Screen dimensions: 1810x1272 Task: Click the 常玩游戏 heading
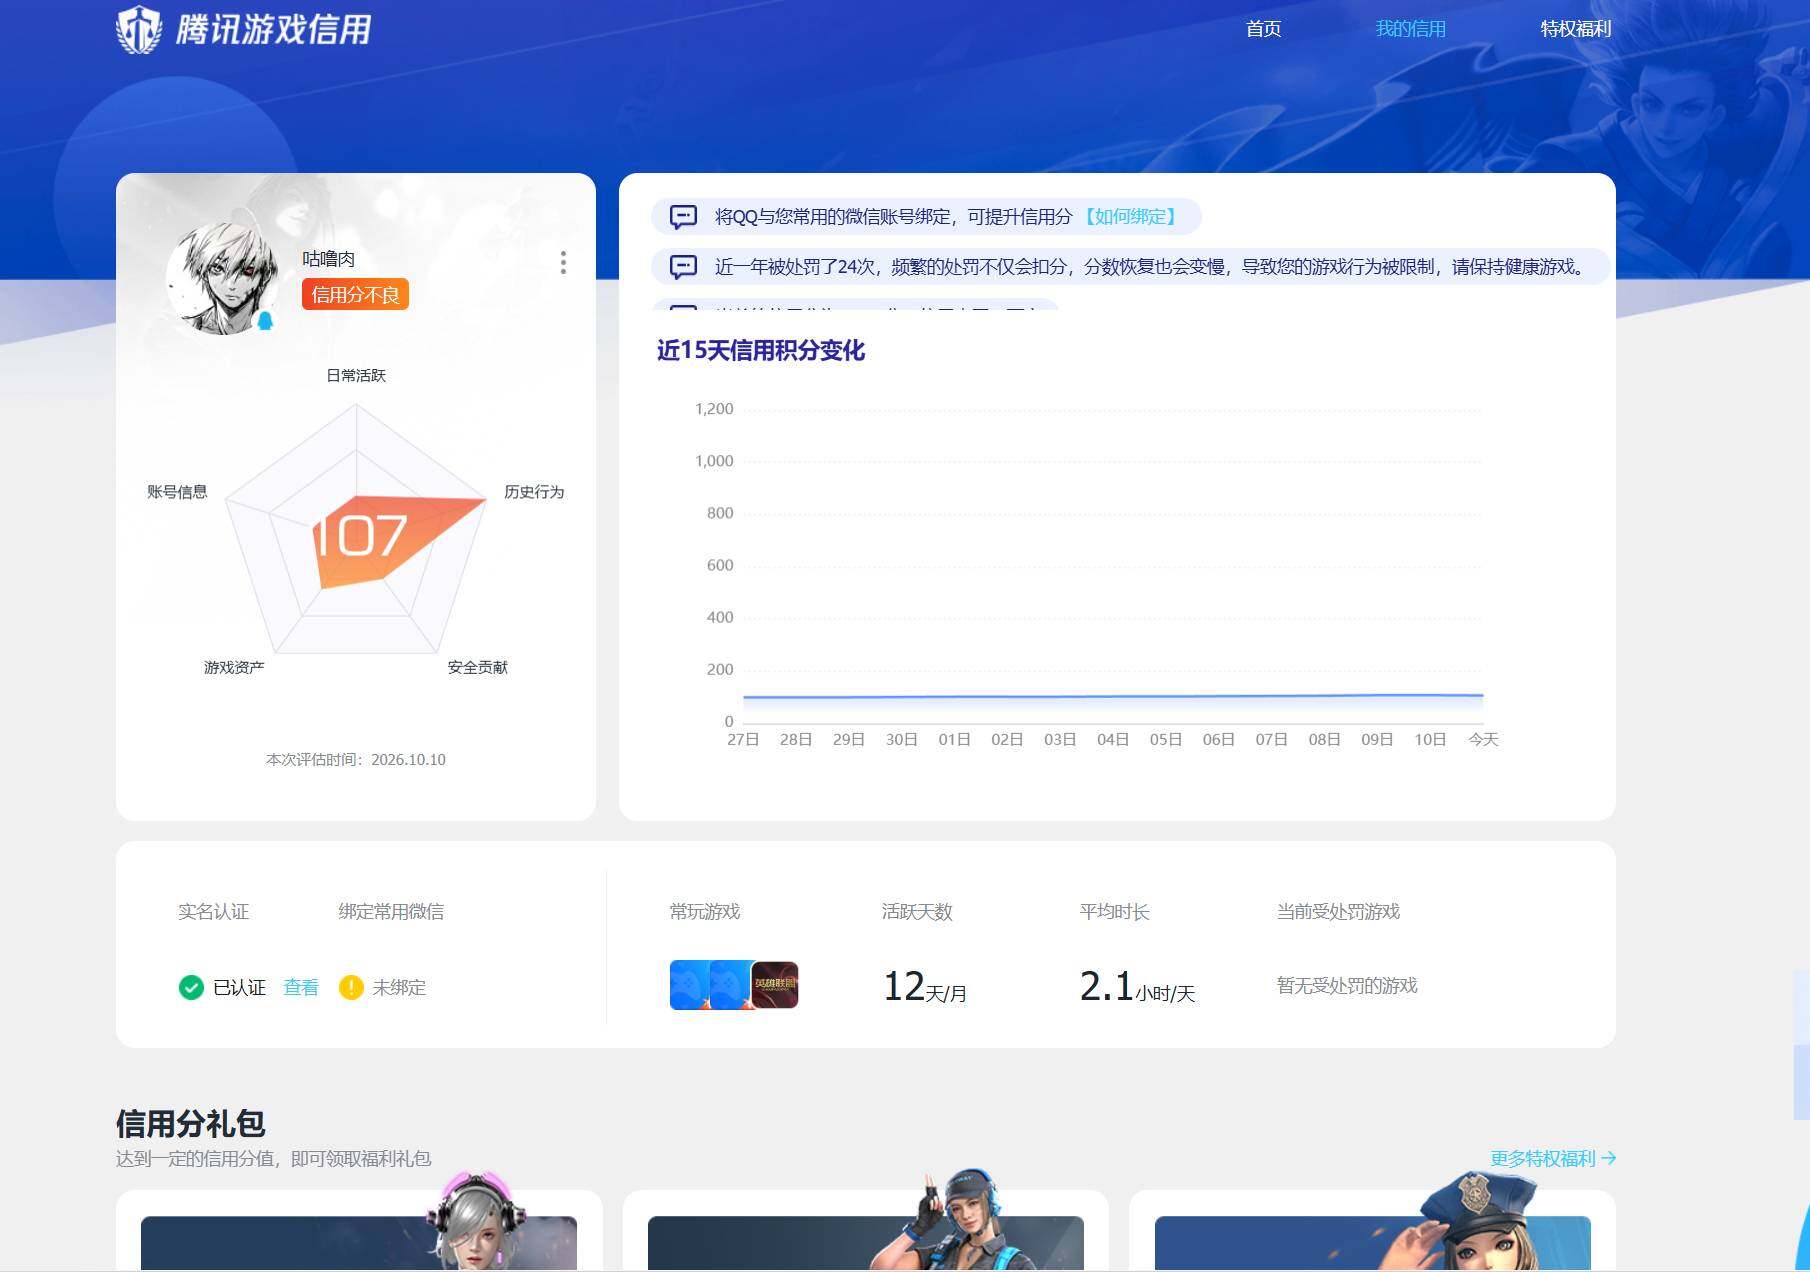click(x=705, y=911)
